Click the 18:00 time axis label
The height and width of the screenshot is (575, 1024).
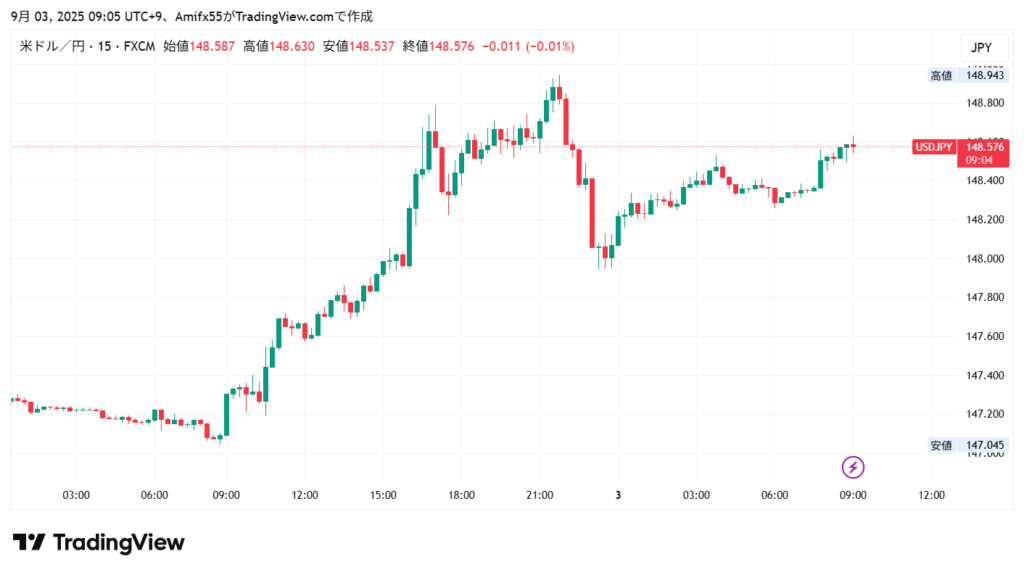point(462,495)
